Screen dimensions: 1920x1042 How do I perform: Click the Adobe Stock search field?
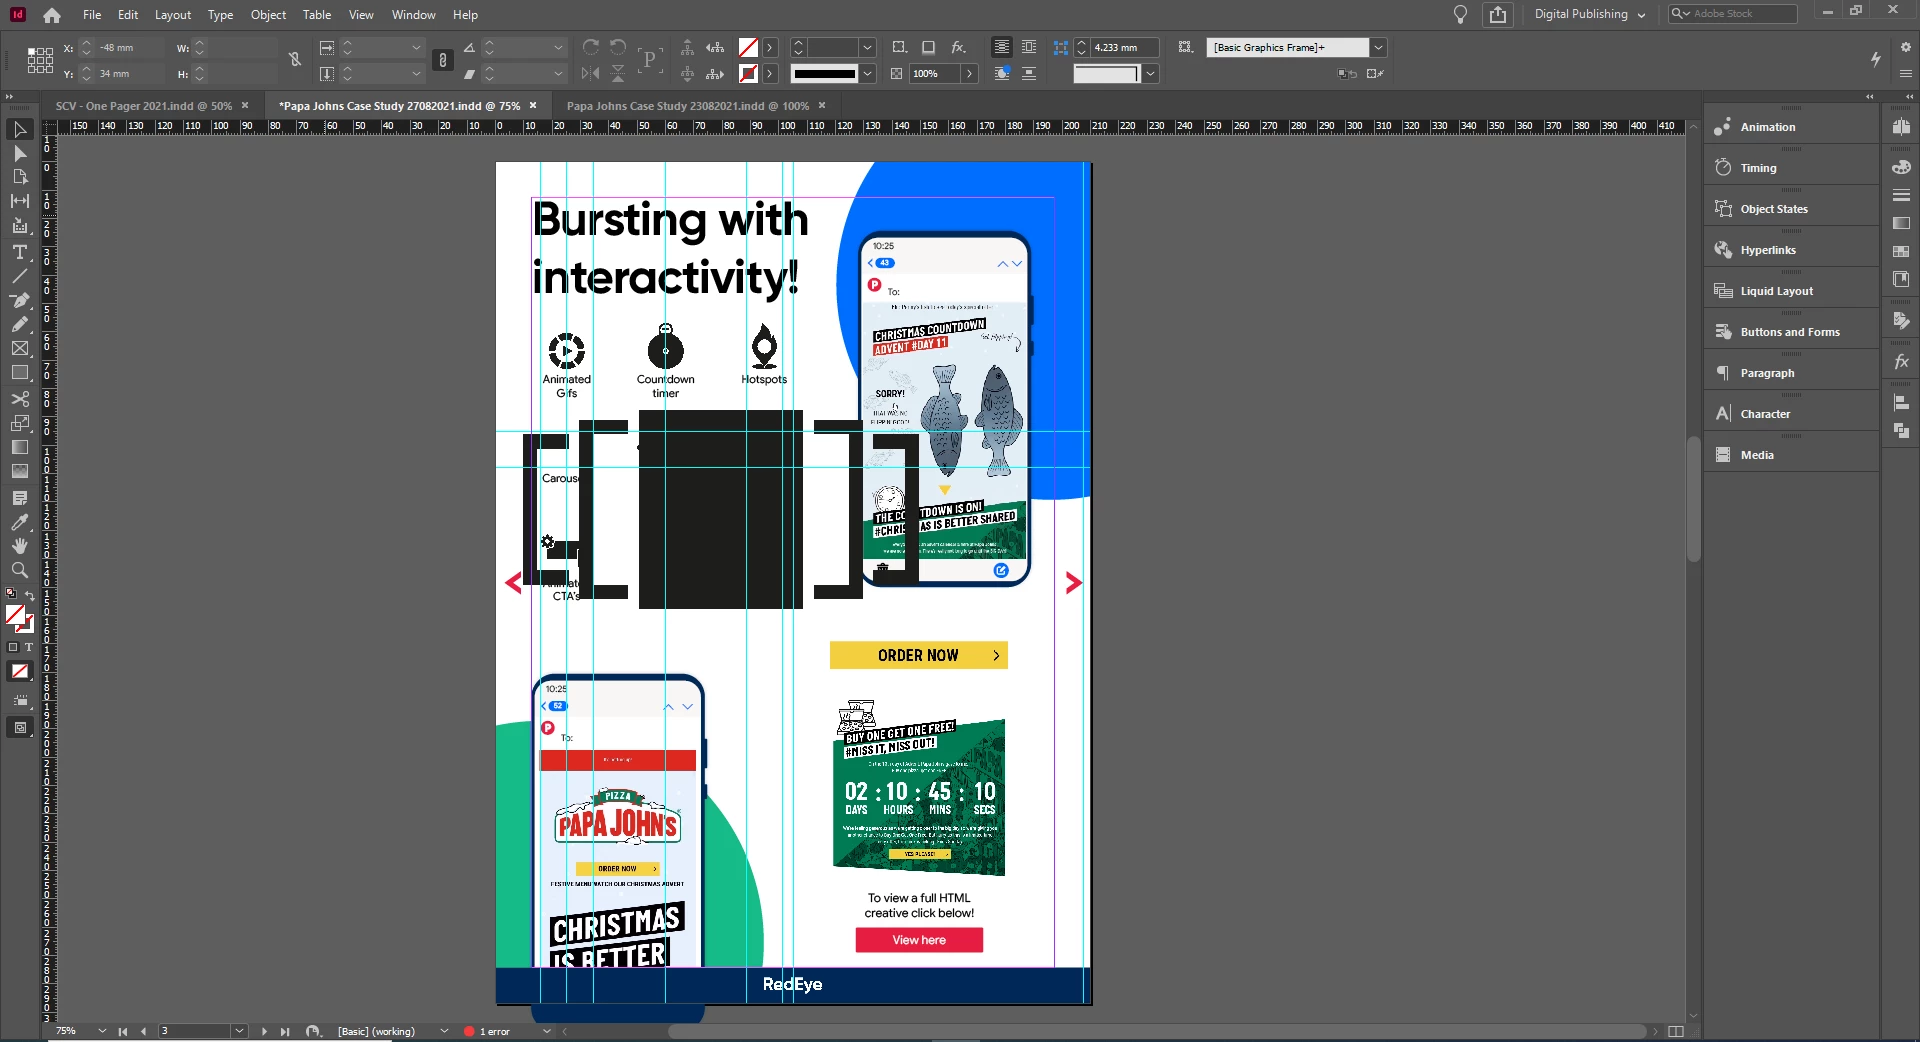1733,14
